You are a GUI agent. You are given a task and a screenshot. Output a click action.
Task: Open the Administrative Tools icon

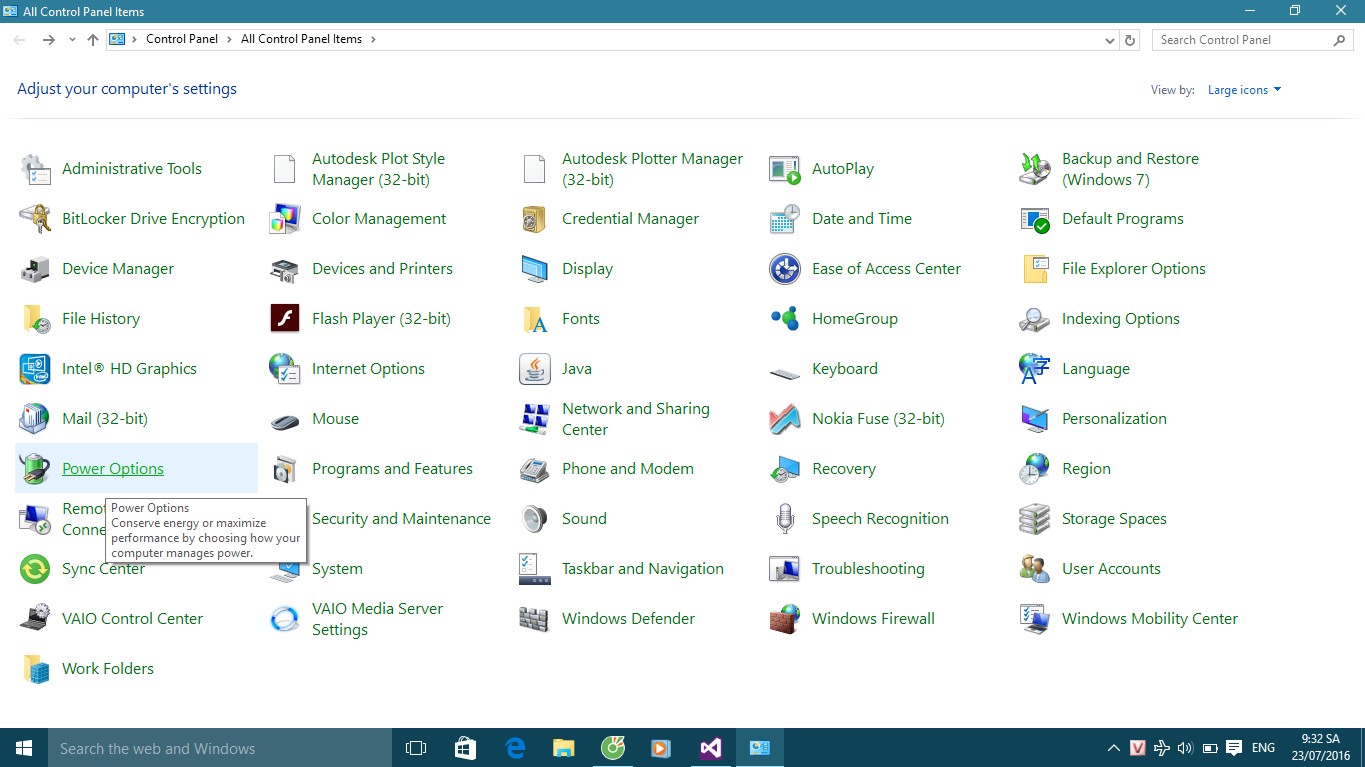click(x=35, y=169)
